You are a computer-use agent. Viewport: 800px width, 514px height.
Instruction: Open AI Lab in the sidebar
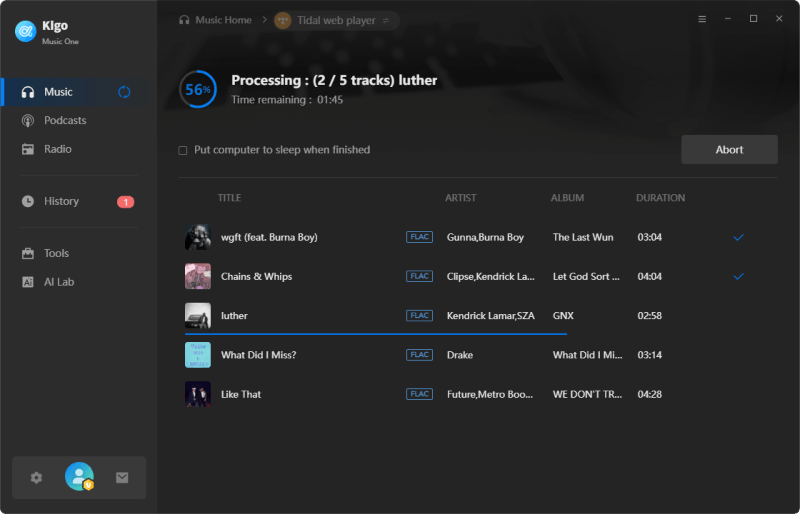[59, 282]
